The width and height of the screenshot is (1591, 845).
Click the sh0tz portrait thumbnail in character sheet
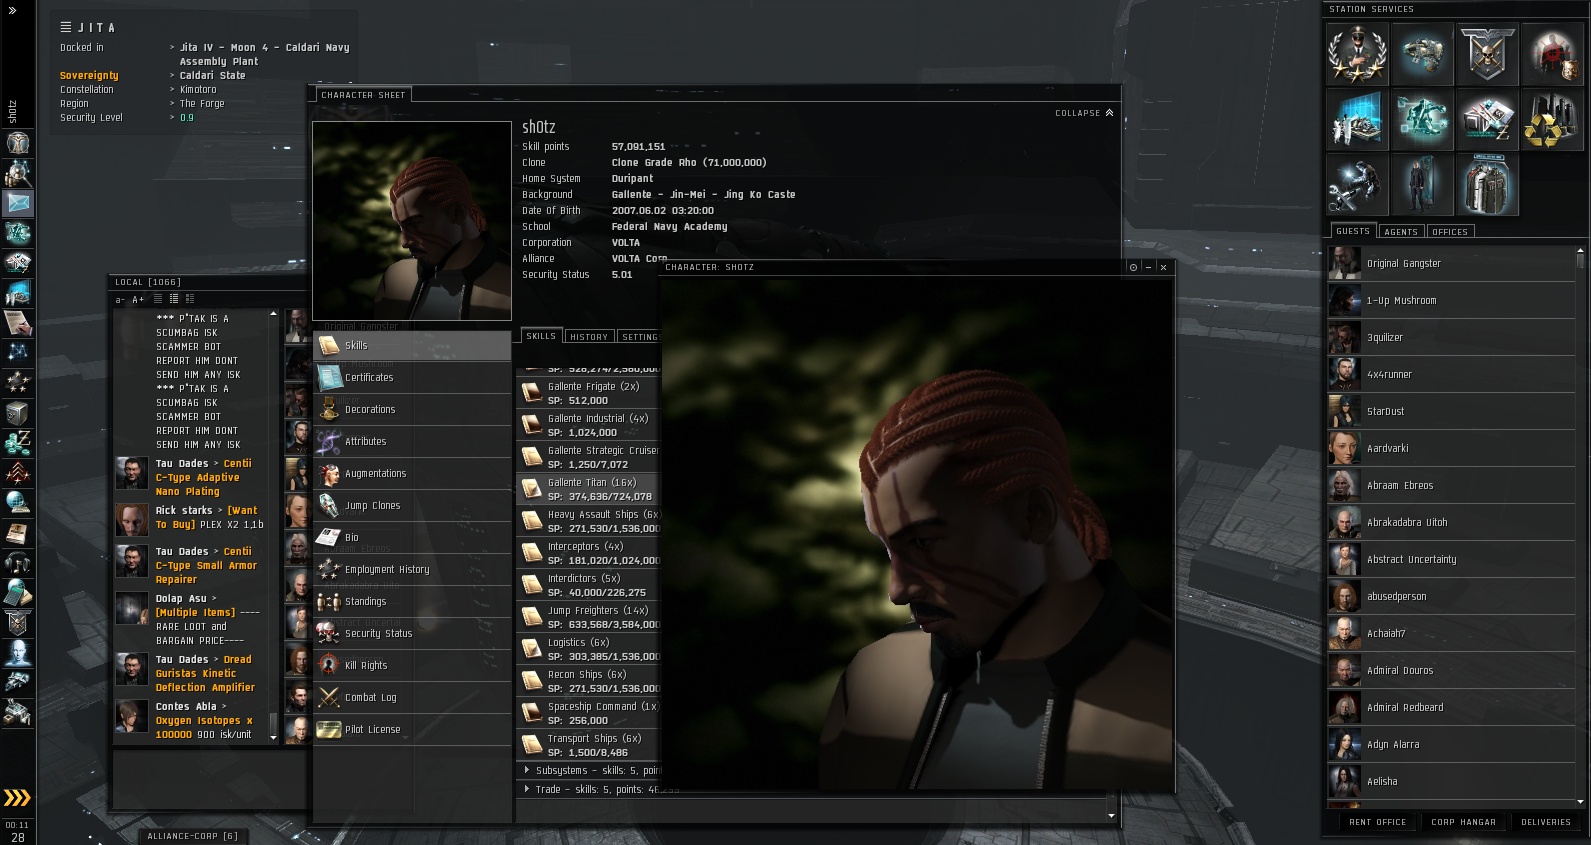(412, 221)
